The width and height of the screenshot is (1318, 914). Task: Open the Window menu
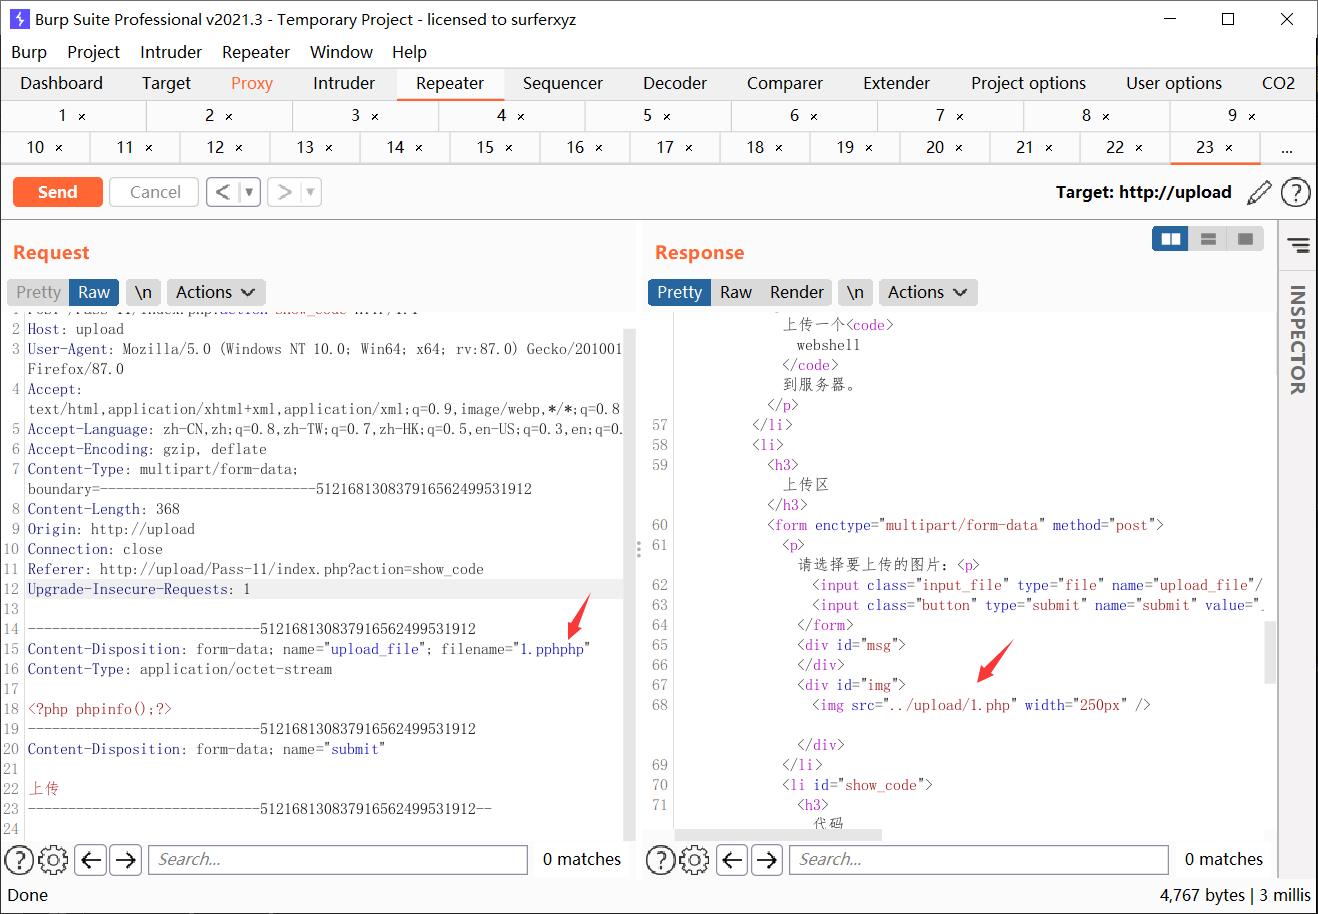341,52
